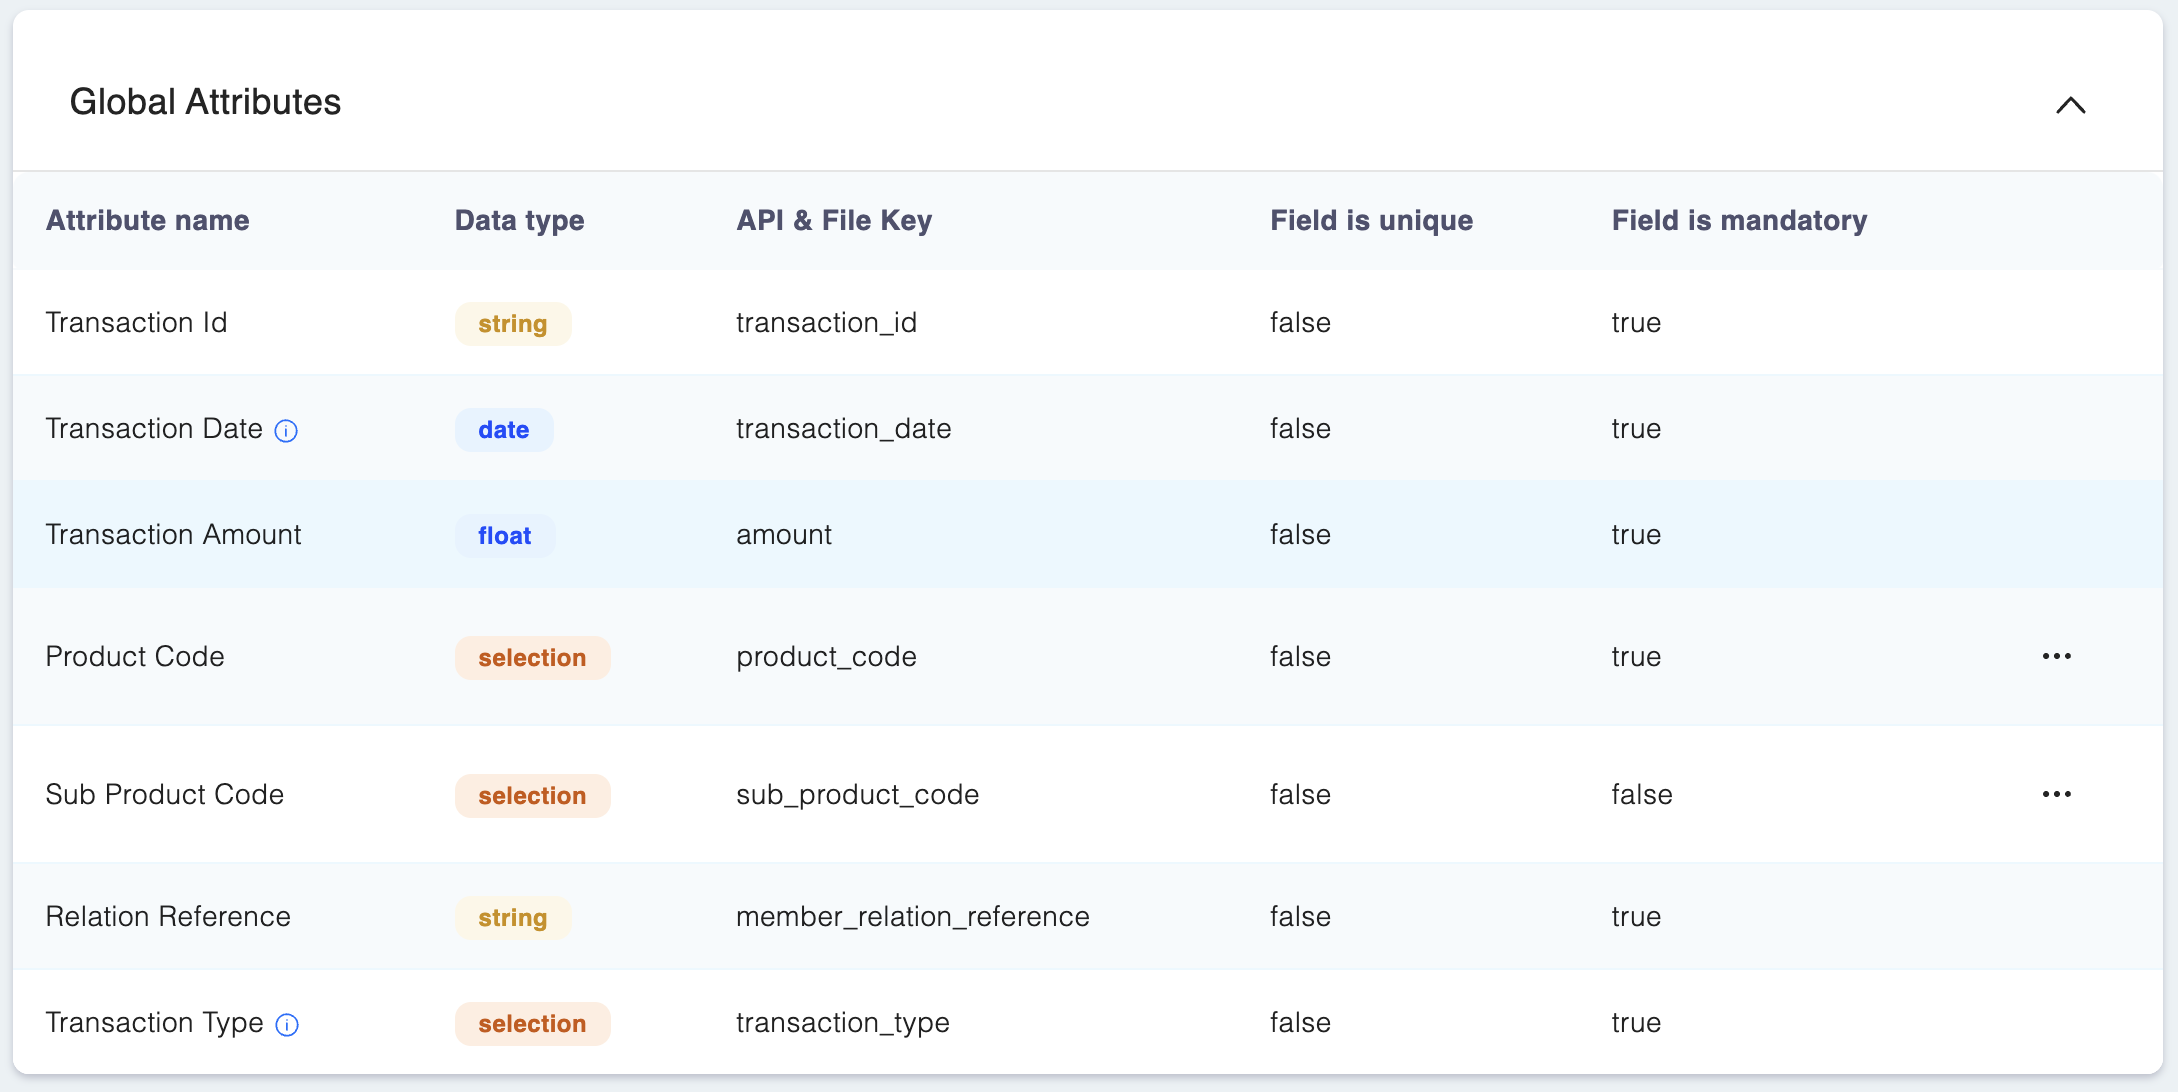This screenshot has width=2178, height=1092.
Task: Click the member_relation_reference key text
Action: (912, 917)
